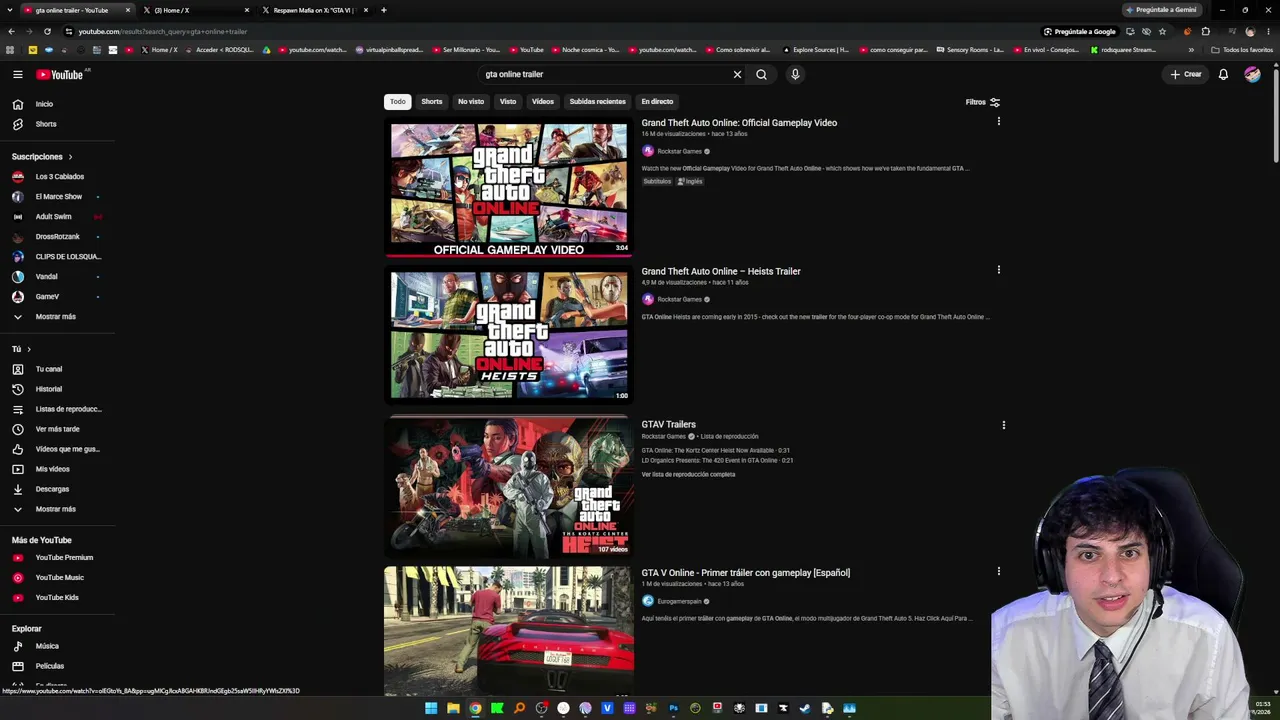
Task: Open the Chrome three-dot menu
Action: click(1268, 31)
